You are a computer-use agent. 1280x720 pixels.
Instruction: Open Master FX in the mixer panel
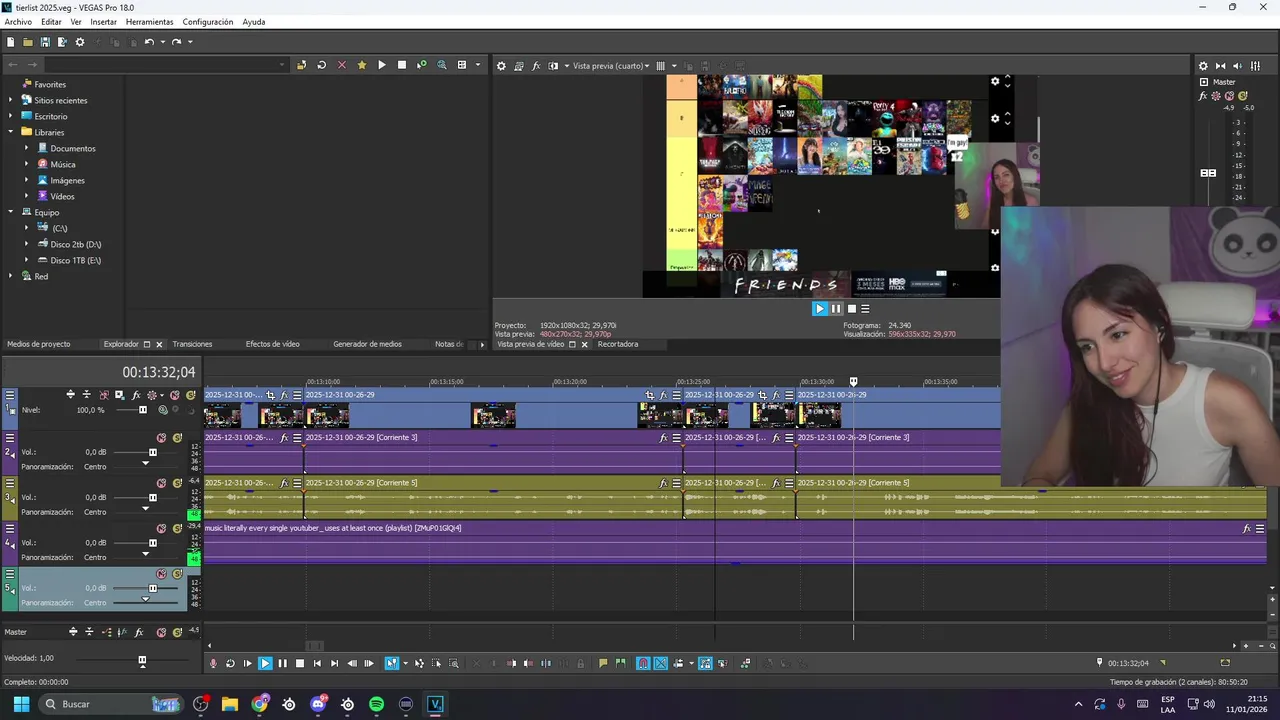tap(1203, 96)
